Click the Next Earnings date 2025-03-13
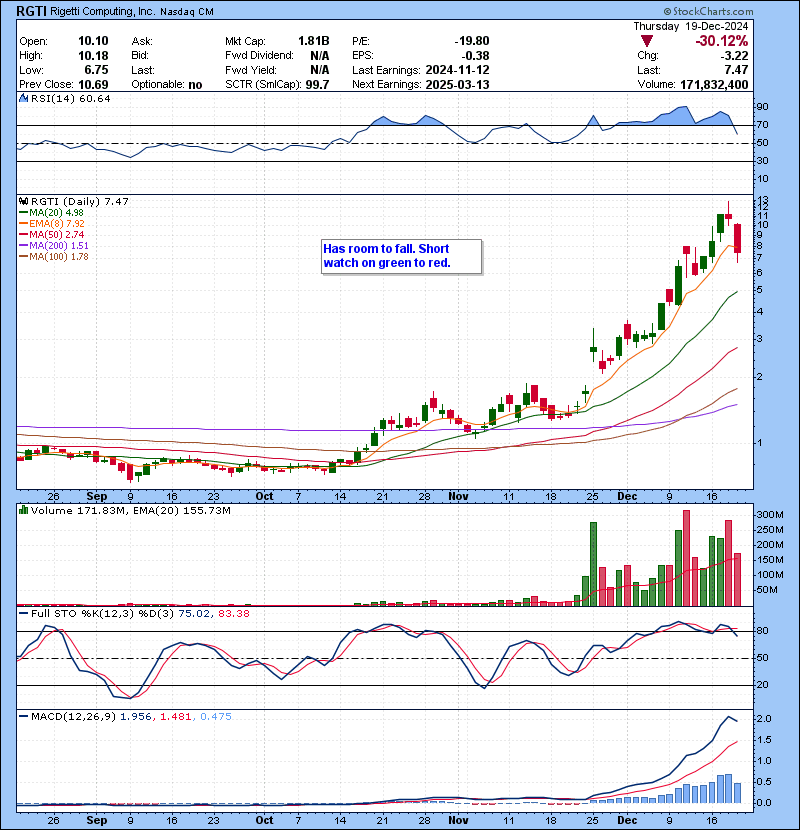The height and width of the screenshot is (830, 800). 457,85
